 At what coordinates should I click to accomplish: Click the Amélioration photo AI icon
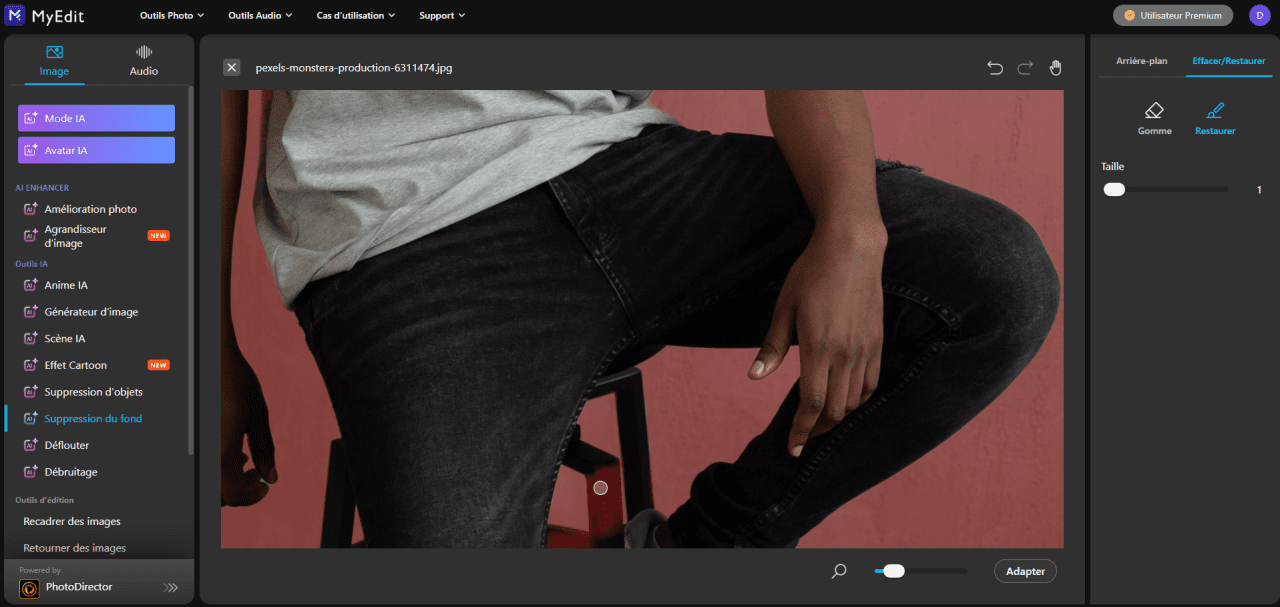pyautogui.click(x=31, y=209)
